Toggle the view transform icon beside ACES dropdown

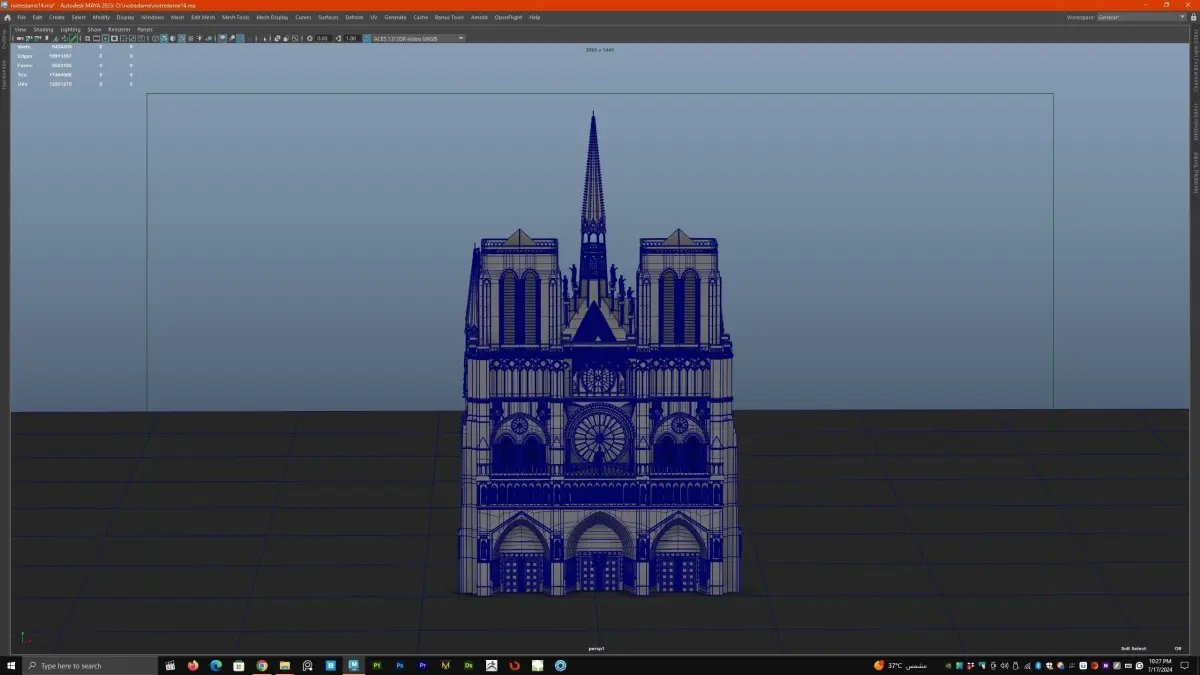coord(367,38)
